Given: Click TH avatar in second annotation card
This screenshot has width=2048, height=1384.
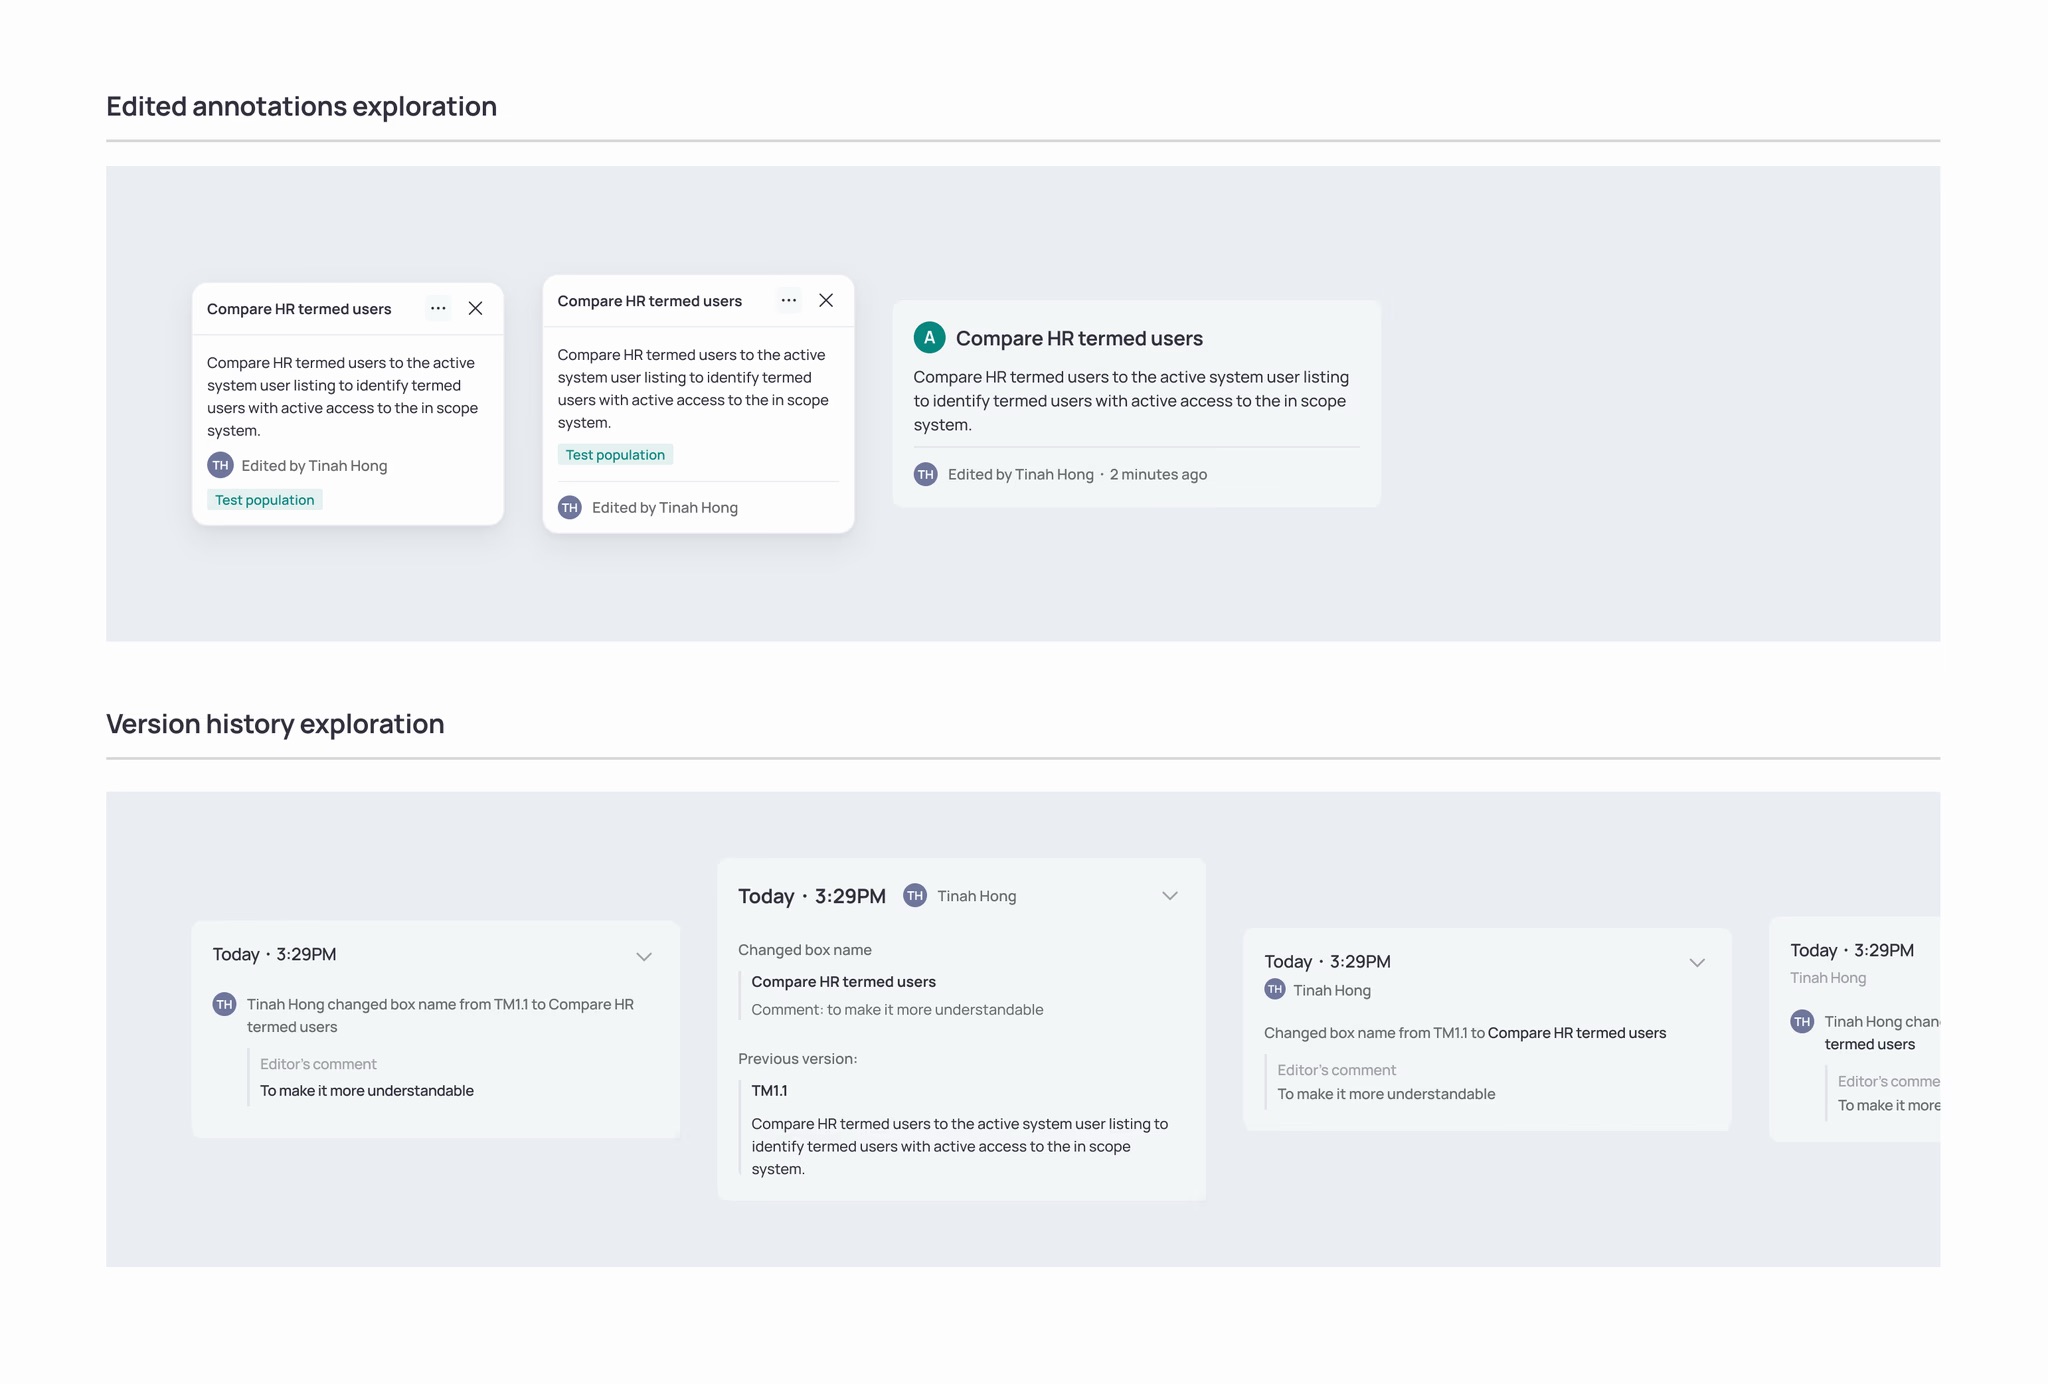Looking at the screenshot, I should [570, 507].
